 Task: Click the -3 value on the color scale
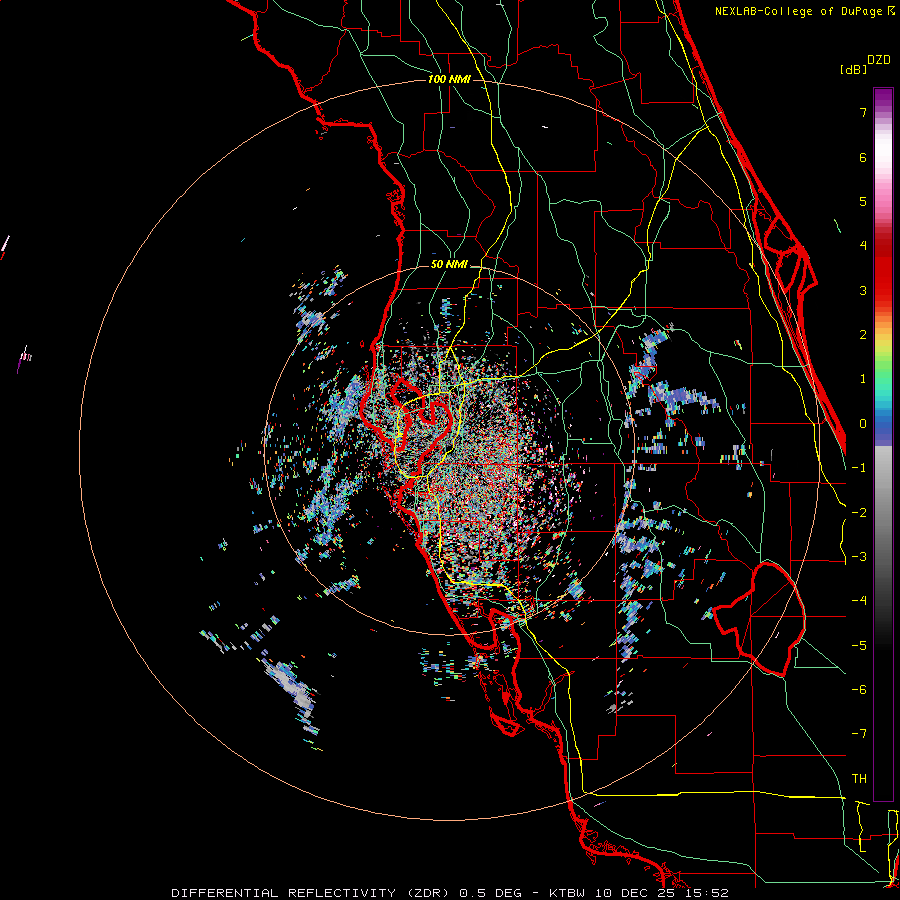click(x=859, y=557)
